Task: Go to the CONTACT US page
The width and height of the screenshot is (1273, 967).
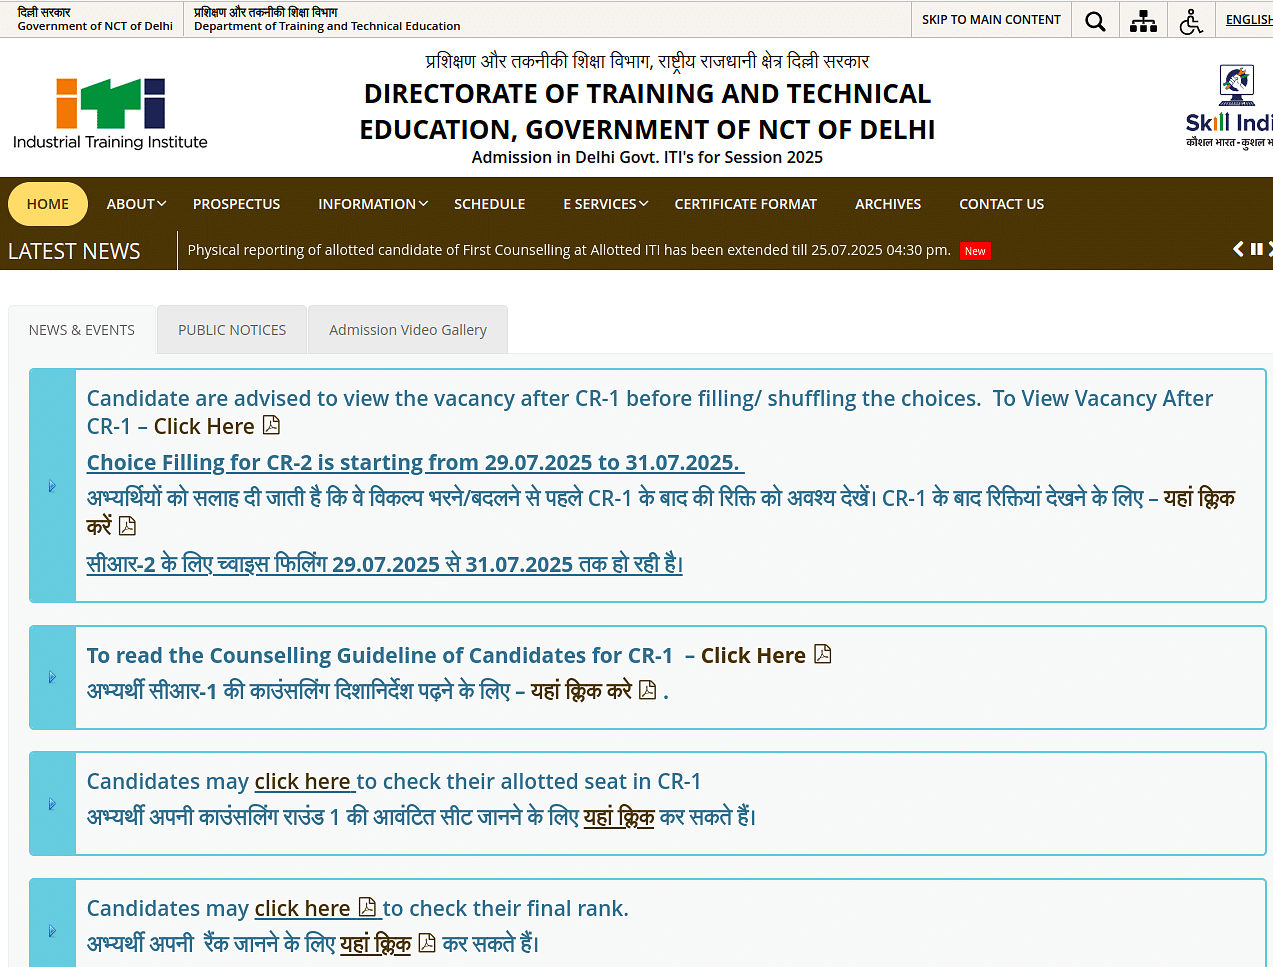Action: [x=1001, y=204]
